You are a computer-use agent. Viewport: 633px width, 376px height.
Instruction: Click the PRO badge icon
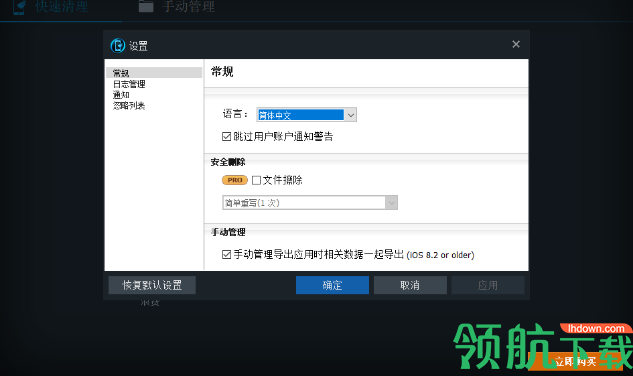[235, 180]
